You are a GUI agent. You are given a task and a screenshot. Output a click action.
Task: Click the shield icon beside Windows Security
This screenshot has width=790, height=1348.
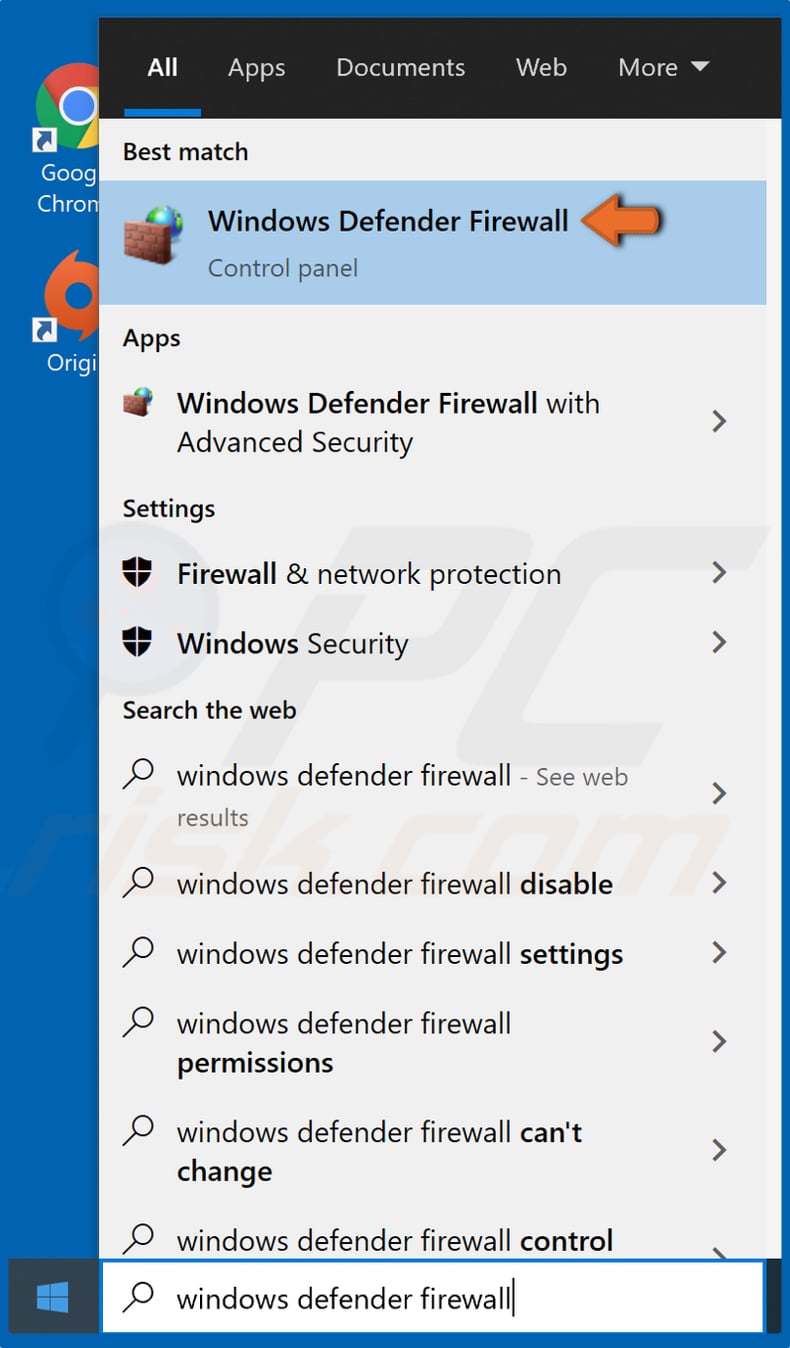click(138, 643)
